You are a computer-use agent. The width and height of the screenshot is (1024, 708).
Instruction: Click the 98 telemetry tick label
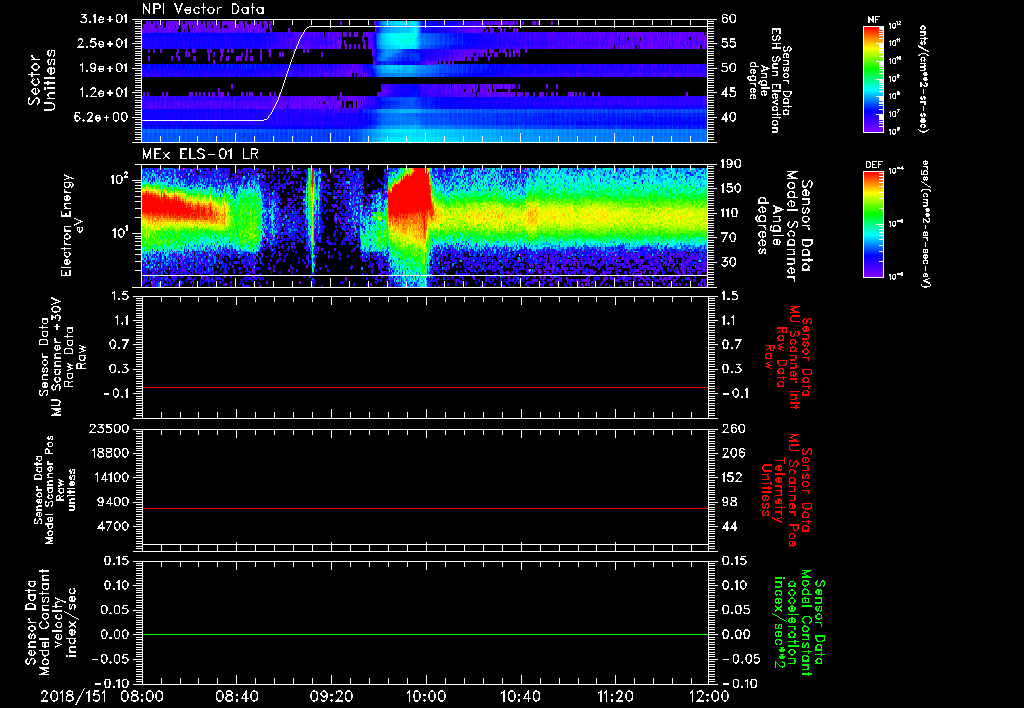tap(729, 502)
